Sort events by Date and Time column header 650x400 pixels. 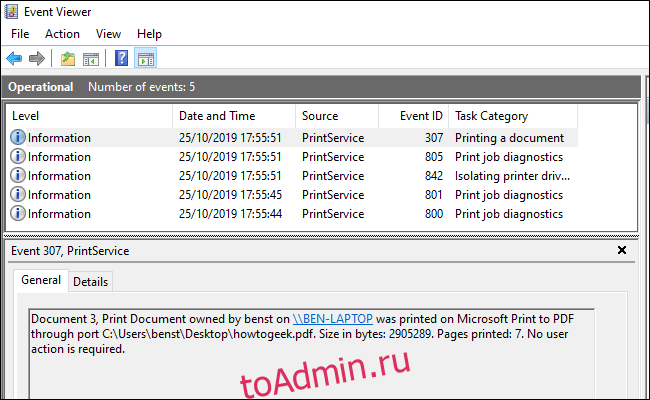(217, 116)
